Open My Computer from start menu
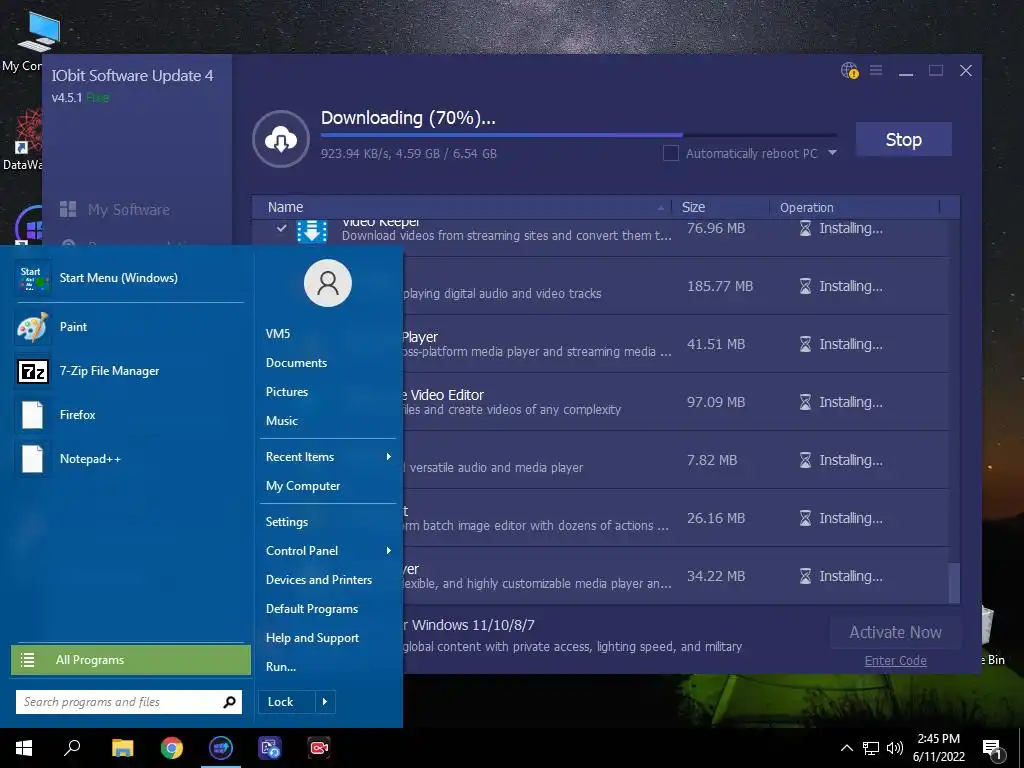Screen dimensions: 1024x768 coord(303,486)
